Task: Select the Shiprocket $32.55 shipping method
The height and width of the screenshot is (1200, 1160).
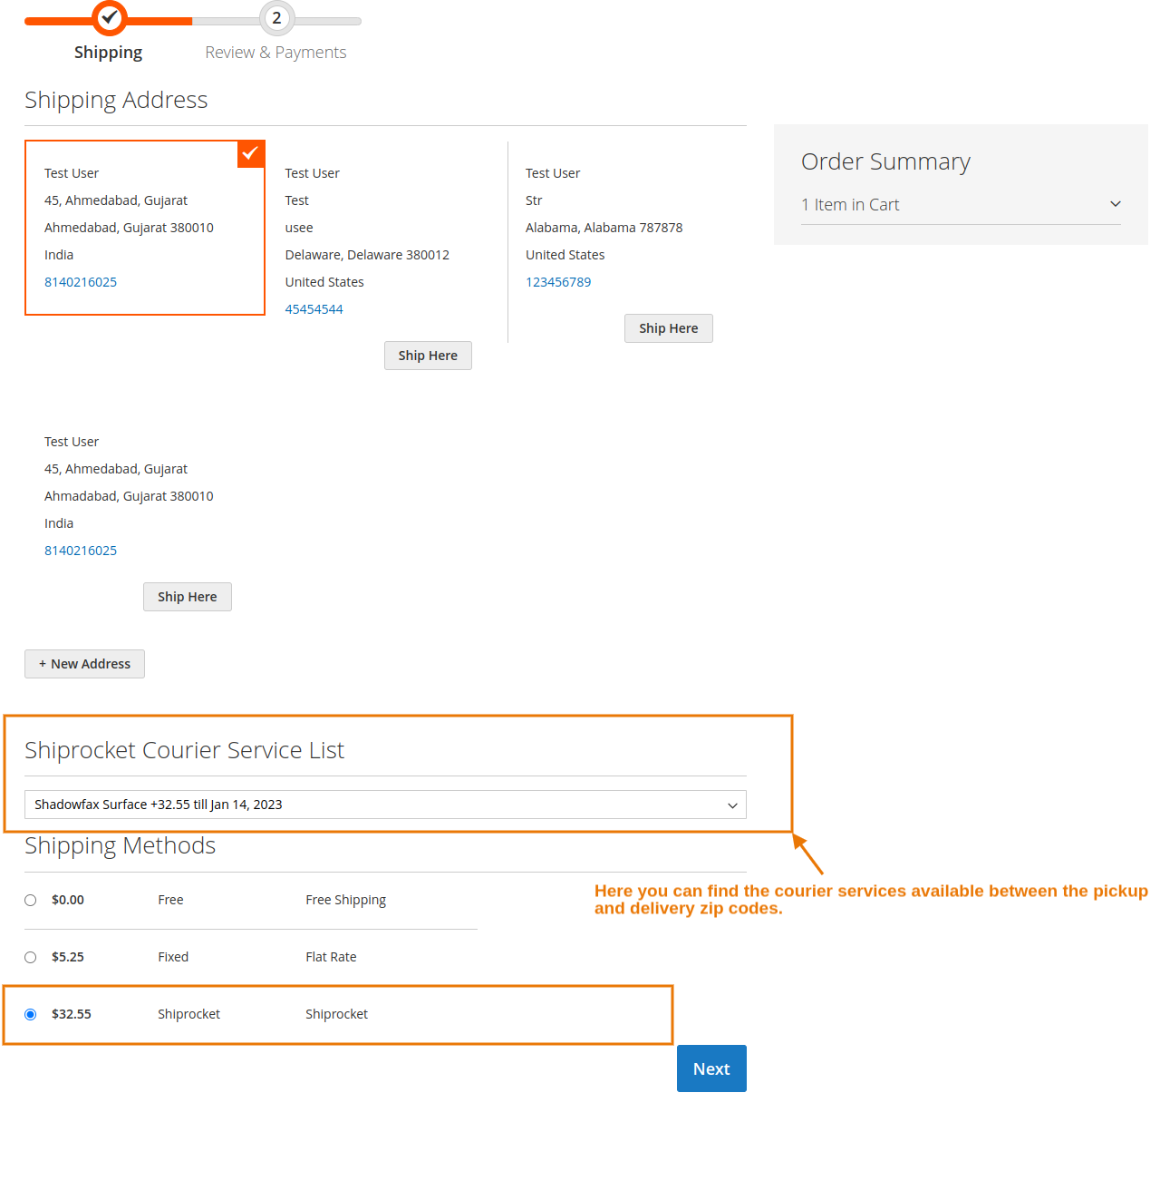Action: [30, 1014]
